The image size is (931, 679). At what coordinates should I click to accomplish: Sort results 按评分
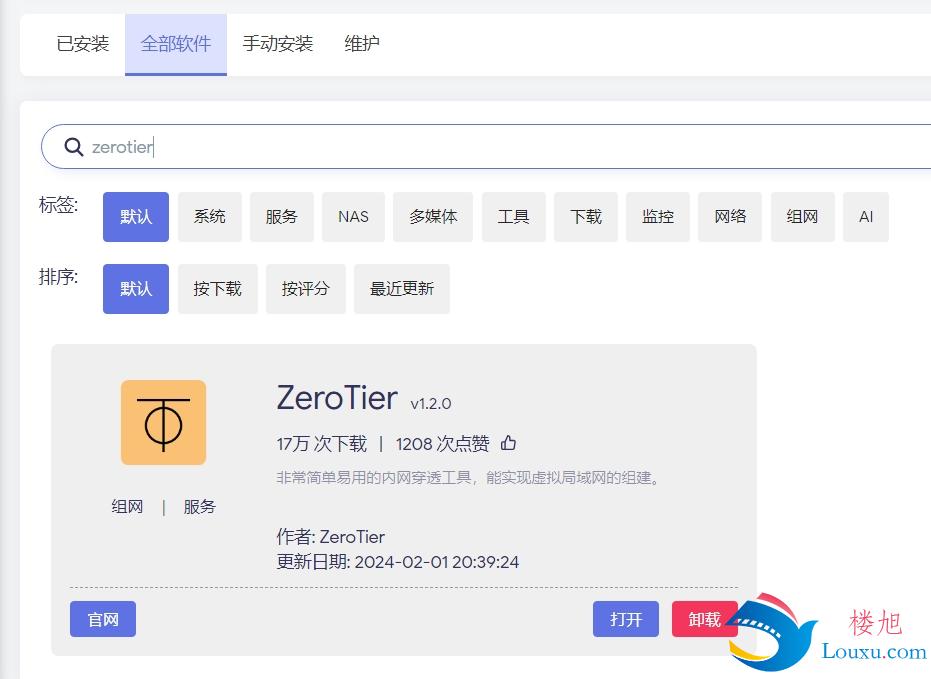pyautogui.click(x=306, y=289)
